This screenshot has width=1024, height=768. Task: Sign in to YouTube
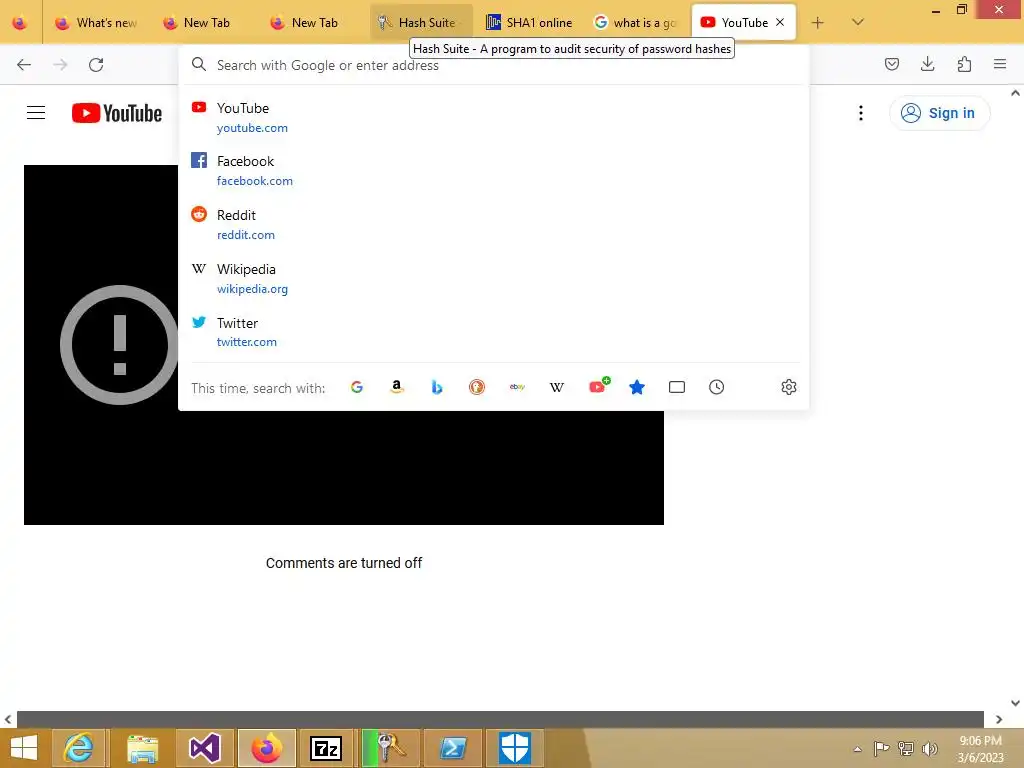pos(939,113)
